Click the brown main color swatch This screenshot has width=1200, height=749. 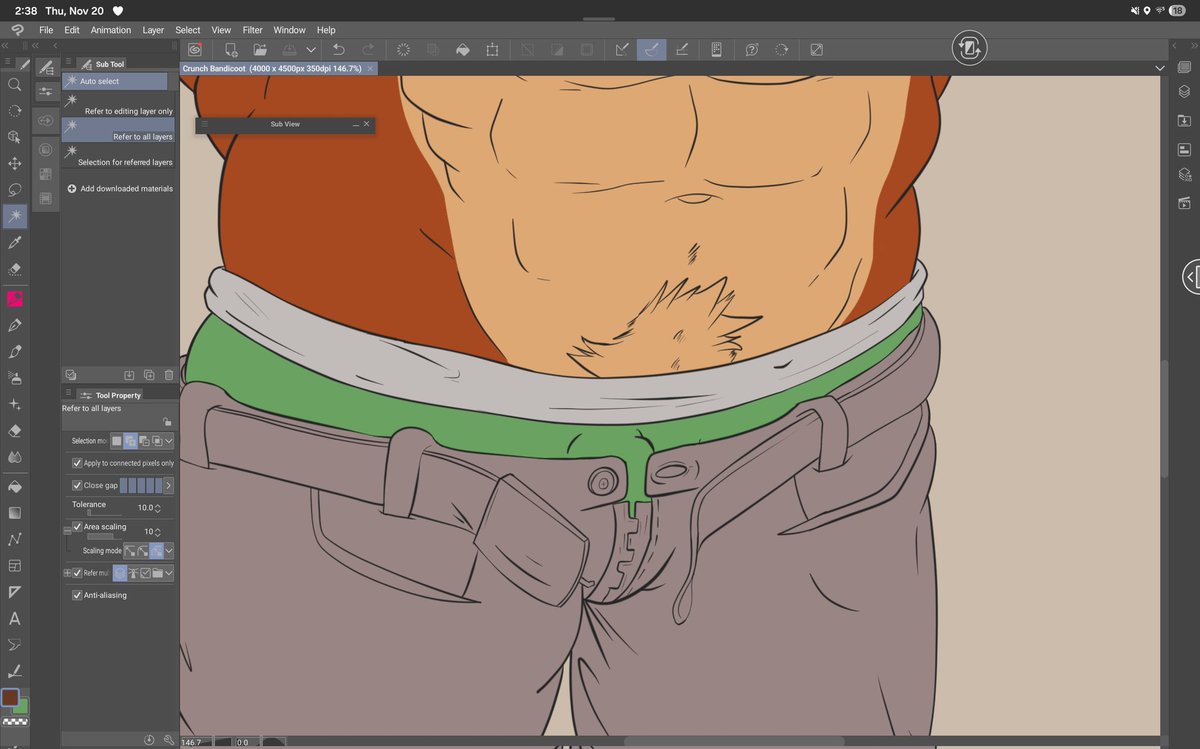coord(10,697)
